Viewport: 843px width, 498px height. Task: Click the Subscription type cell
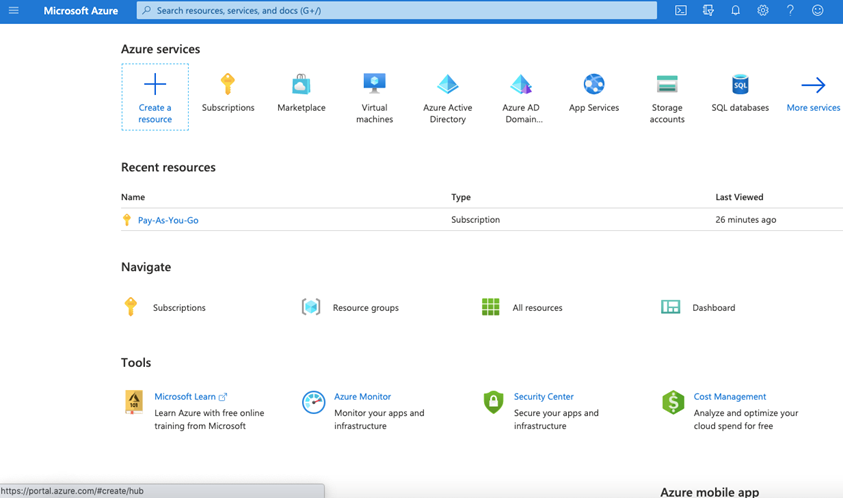(x=475, y=219)
